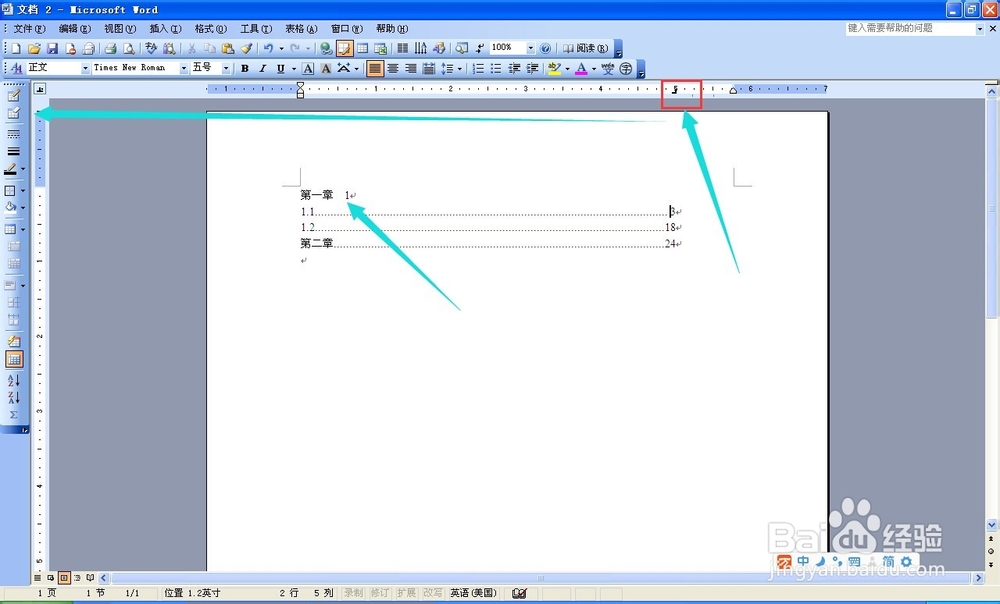Toggle underline formatting
The width and height of the screenshot is (1000, 604).
(x=280, y=68)
